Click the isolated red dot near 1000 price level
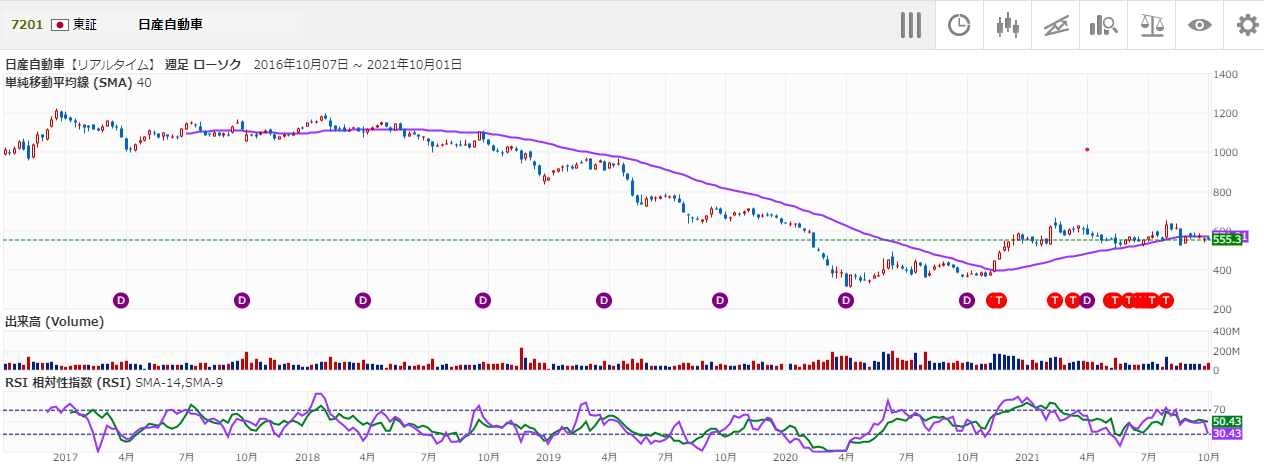 [x=1087, y=149]
